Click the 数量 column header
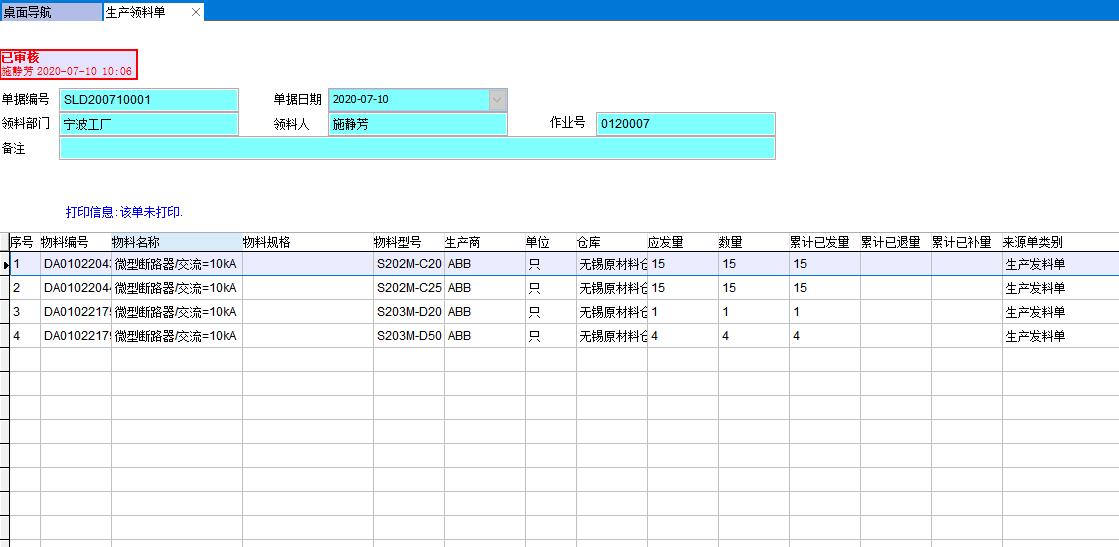Screen dimensions: 1119x547 [752, 242]
